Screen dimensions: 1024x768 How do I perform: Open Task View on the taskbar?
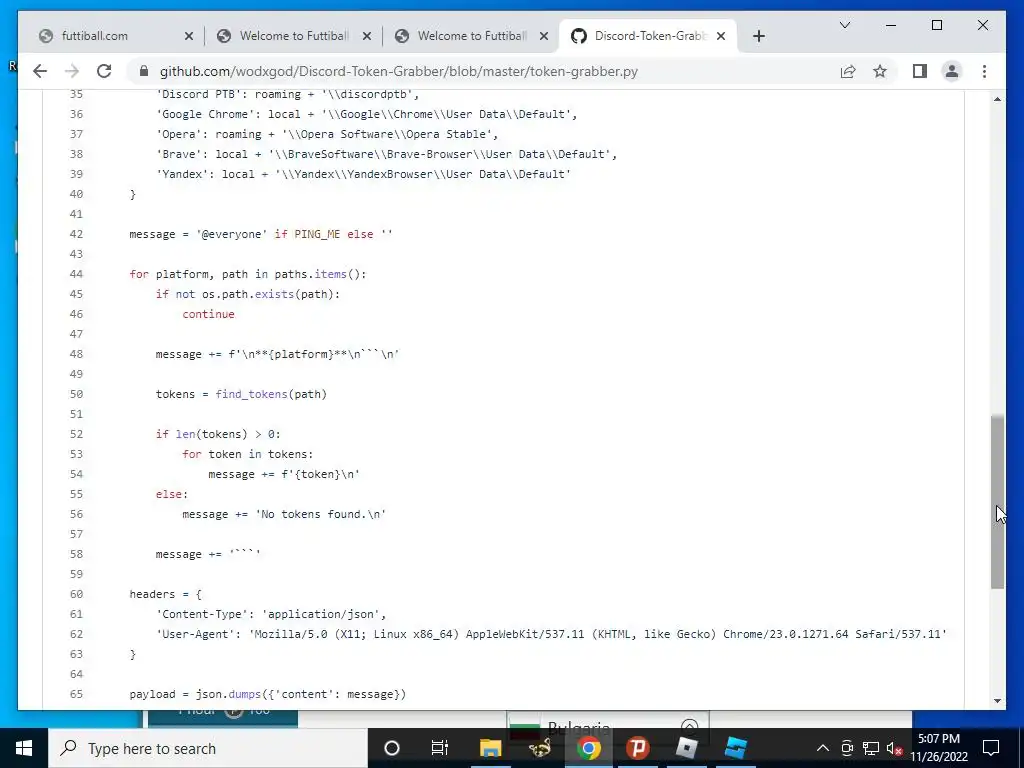440,748
